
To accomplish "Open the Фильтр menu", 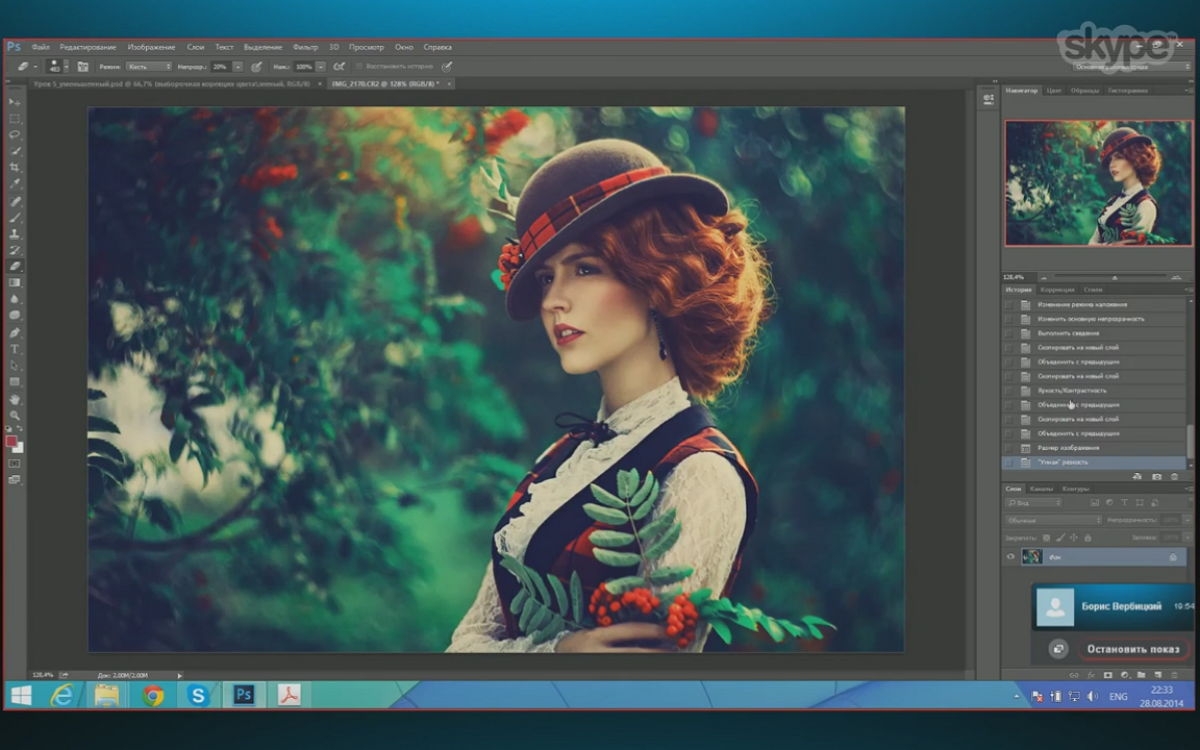I will (305, 47).
